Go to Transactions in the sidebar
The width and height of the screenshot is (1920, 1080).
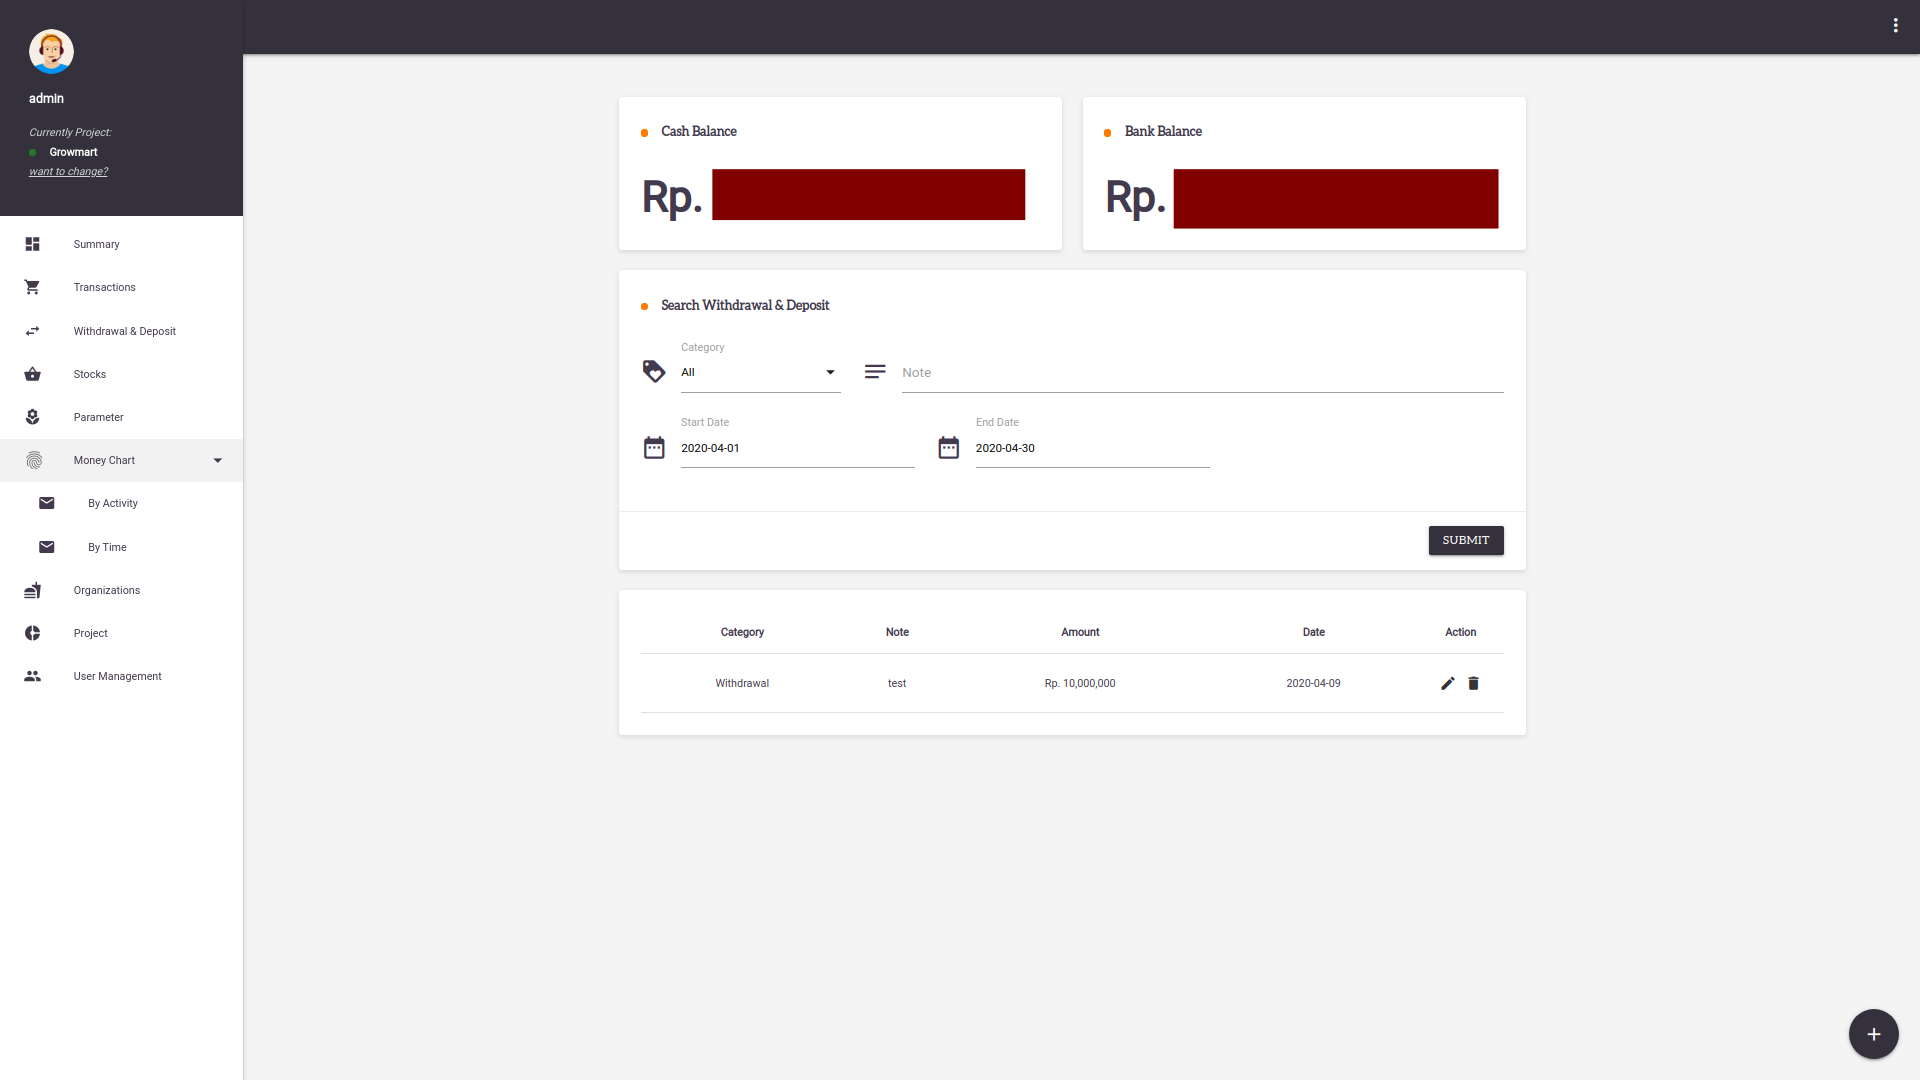tap(104, 287)
